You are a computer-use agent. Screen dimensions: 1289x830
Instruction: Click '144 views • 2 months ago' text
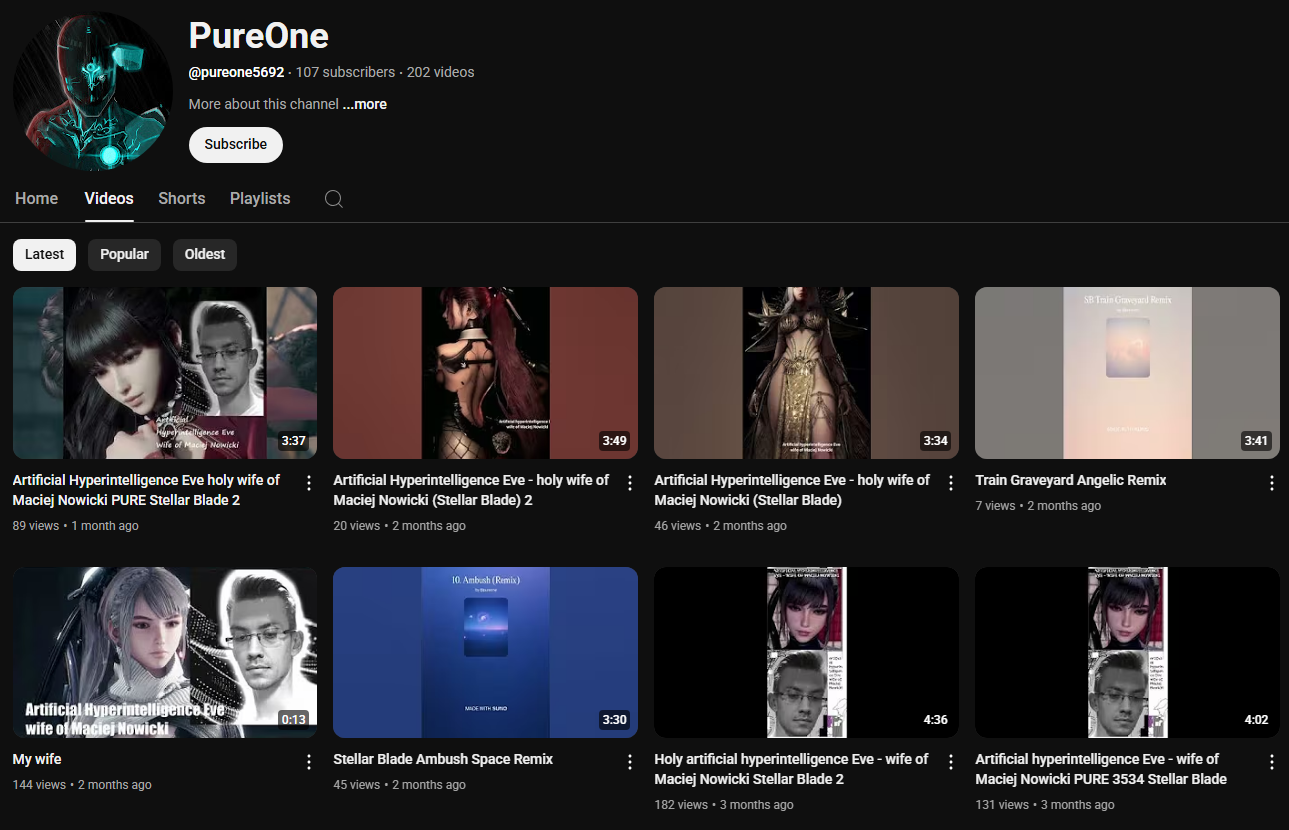click(82, 785)
